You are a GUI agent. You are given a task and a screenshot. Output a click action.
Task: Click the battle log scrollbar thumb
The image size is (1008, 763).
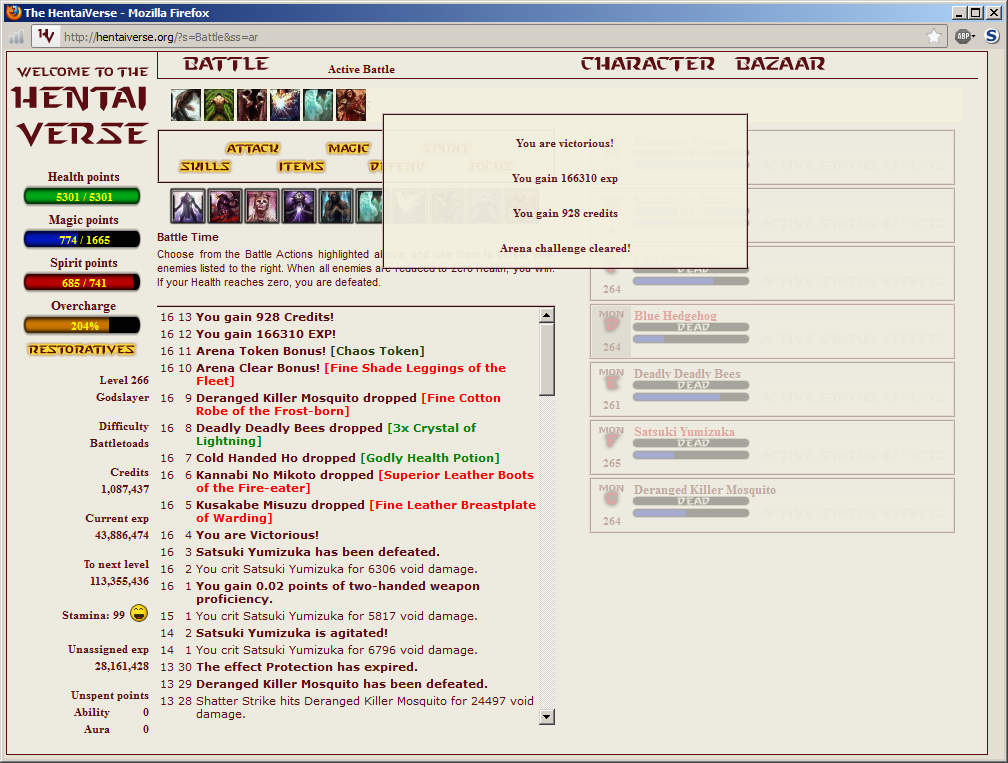[547, 359]
